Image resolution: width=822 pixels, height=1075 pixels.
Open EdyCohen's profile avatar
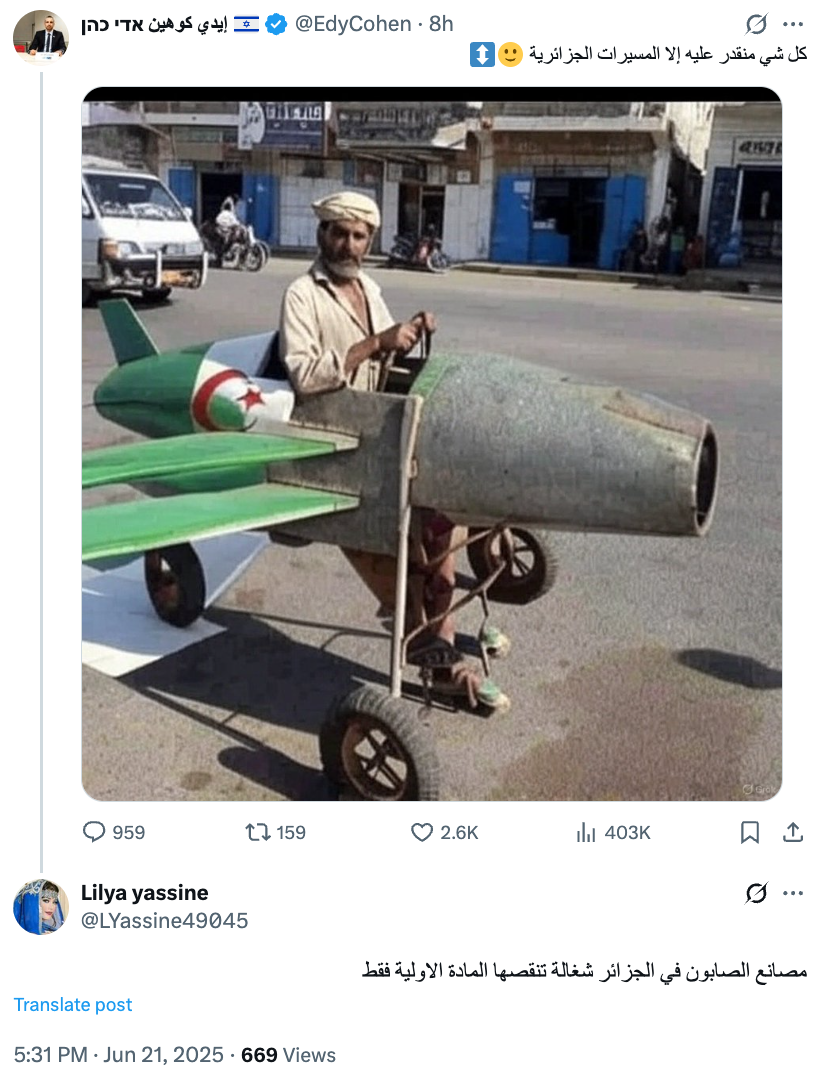40,37
